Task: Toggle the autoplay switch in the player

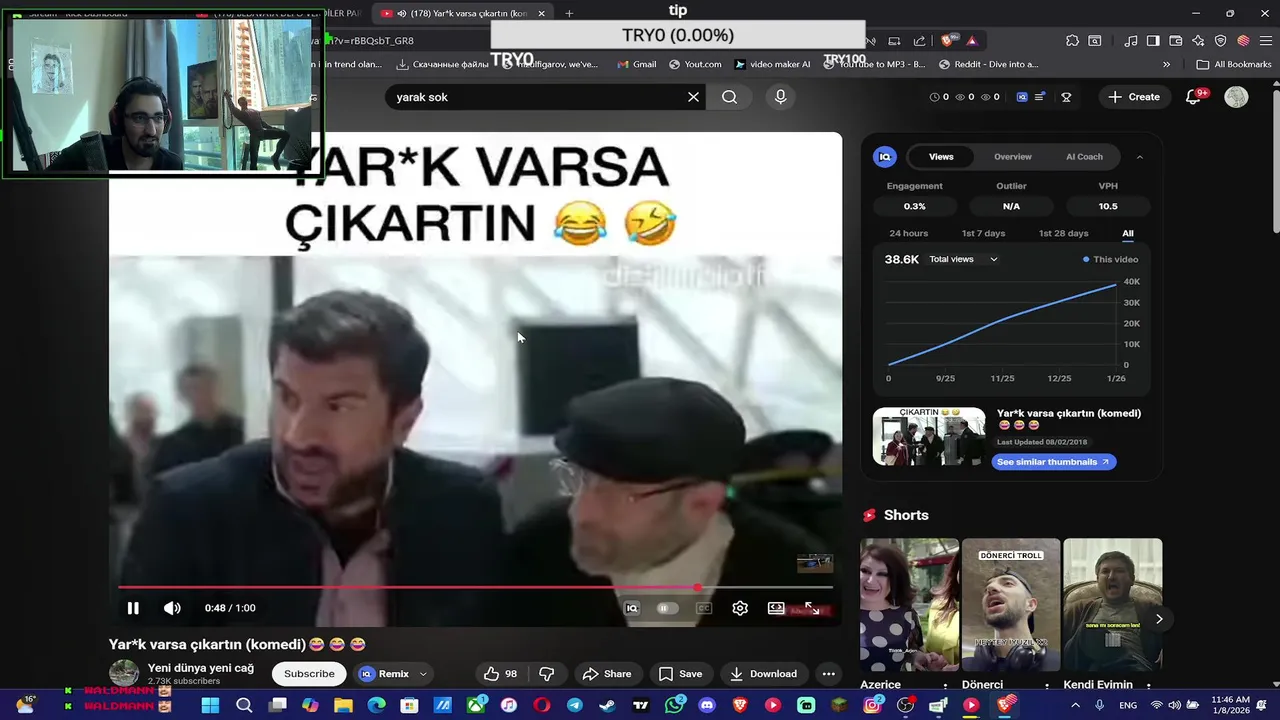Action: (x=667, y=608)
